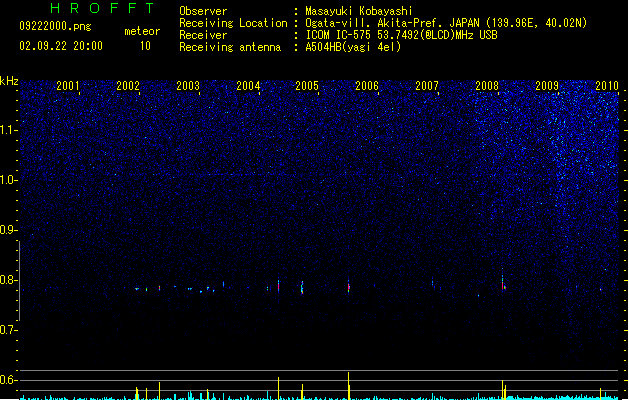Click the 2009 time axis marker
Image resolution: width=629 pixels, height=400 pixels.
(547, 86)
